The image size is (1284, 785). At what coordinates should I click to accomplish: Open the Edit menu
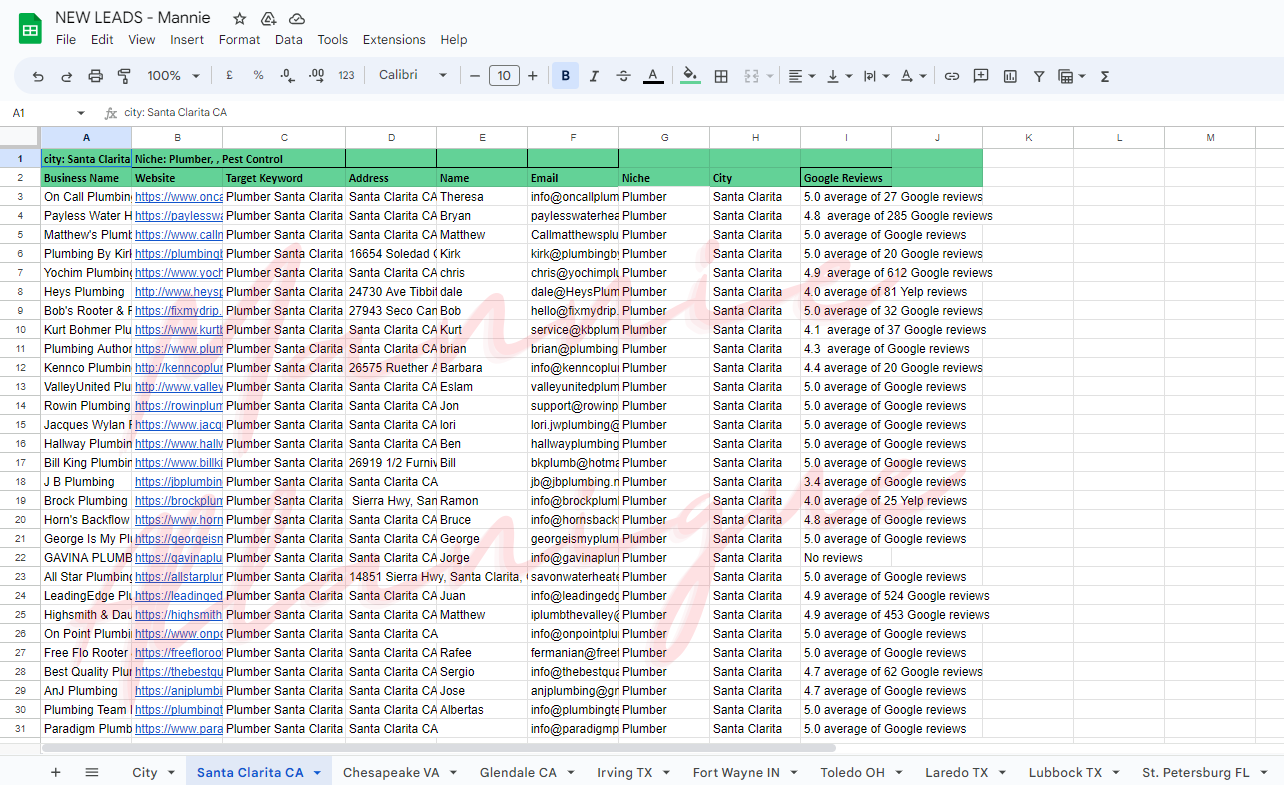pos(102,40)
